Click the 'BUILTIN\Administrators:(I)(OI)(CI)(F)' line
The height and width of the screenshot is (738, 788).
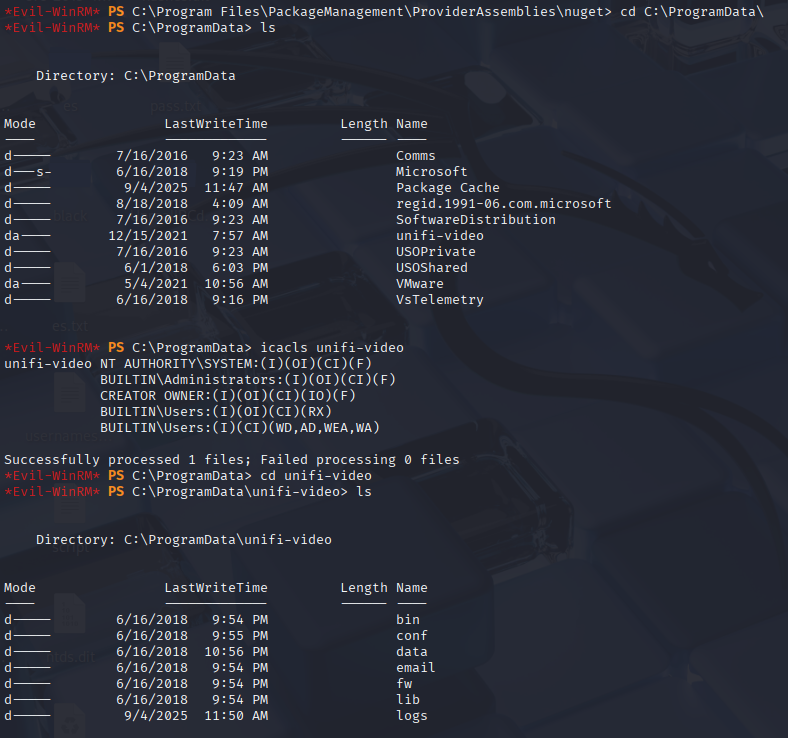click(x=248, y=380)
